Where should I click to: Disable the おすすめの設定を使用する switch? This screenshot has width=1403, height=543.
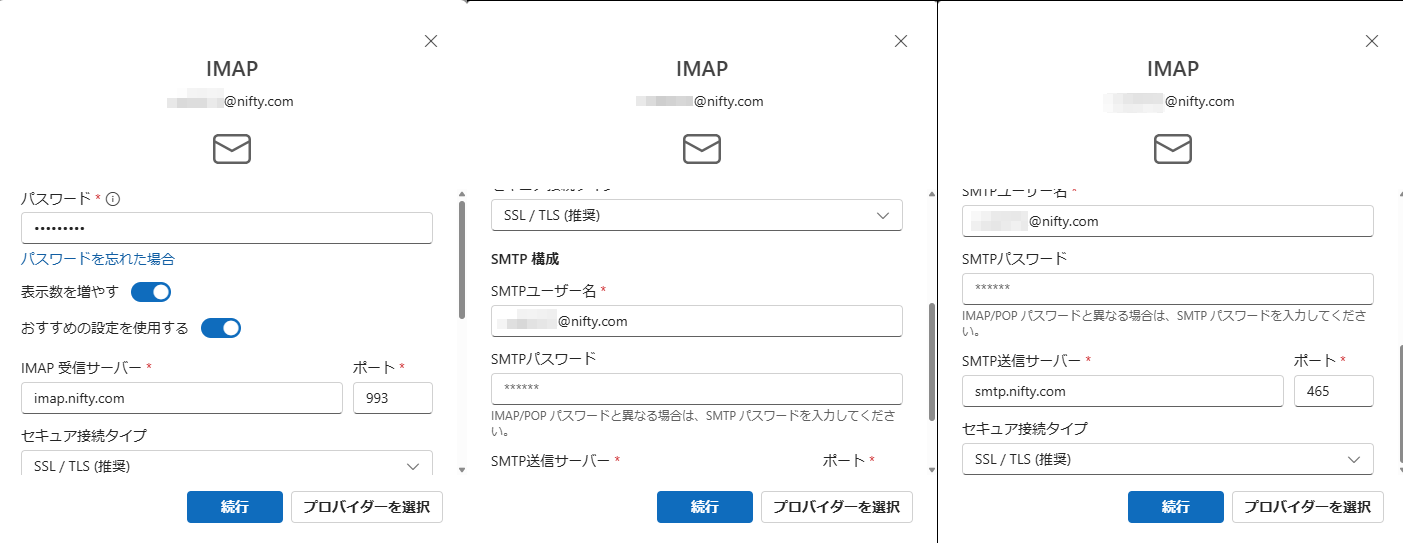click(221, 328)
